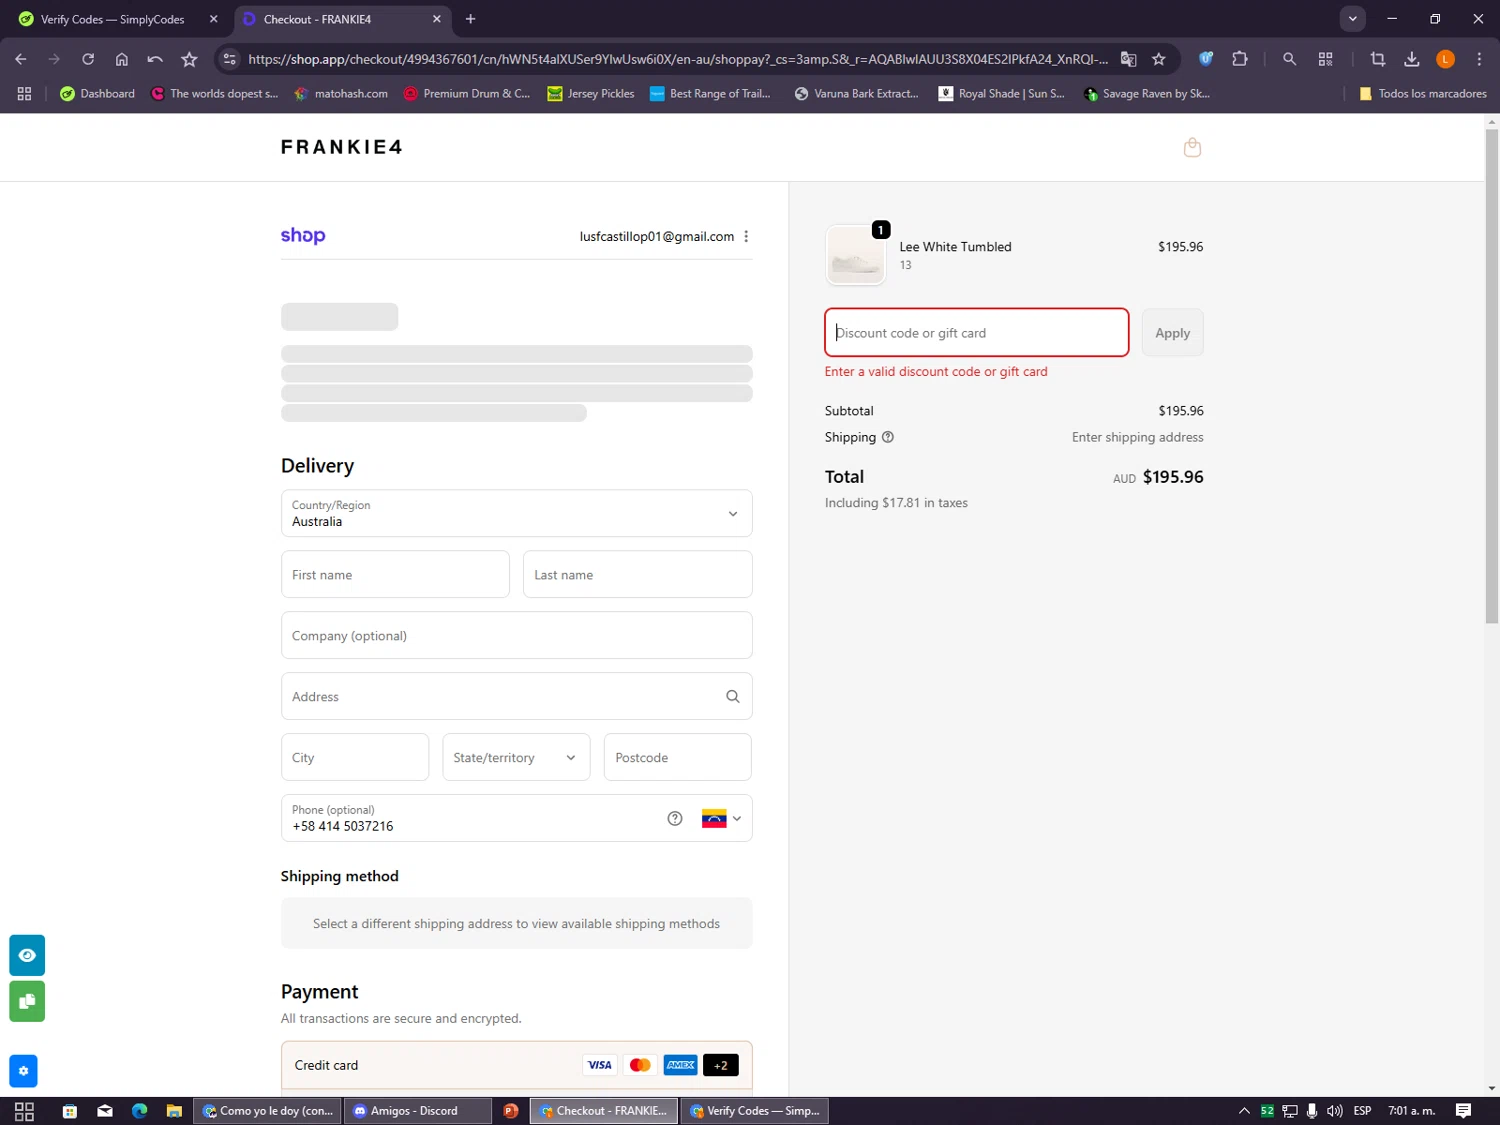
Task: Click the blue shield extension icon
Action: pos(1206,59)
